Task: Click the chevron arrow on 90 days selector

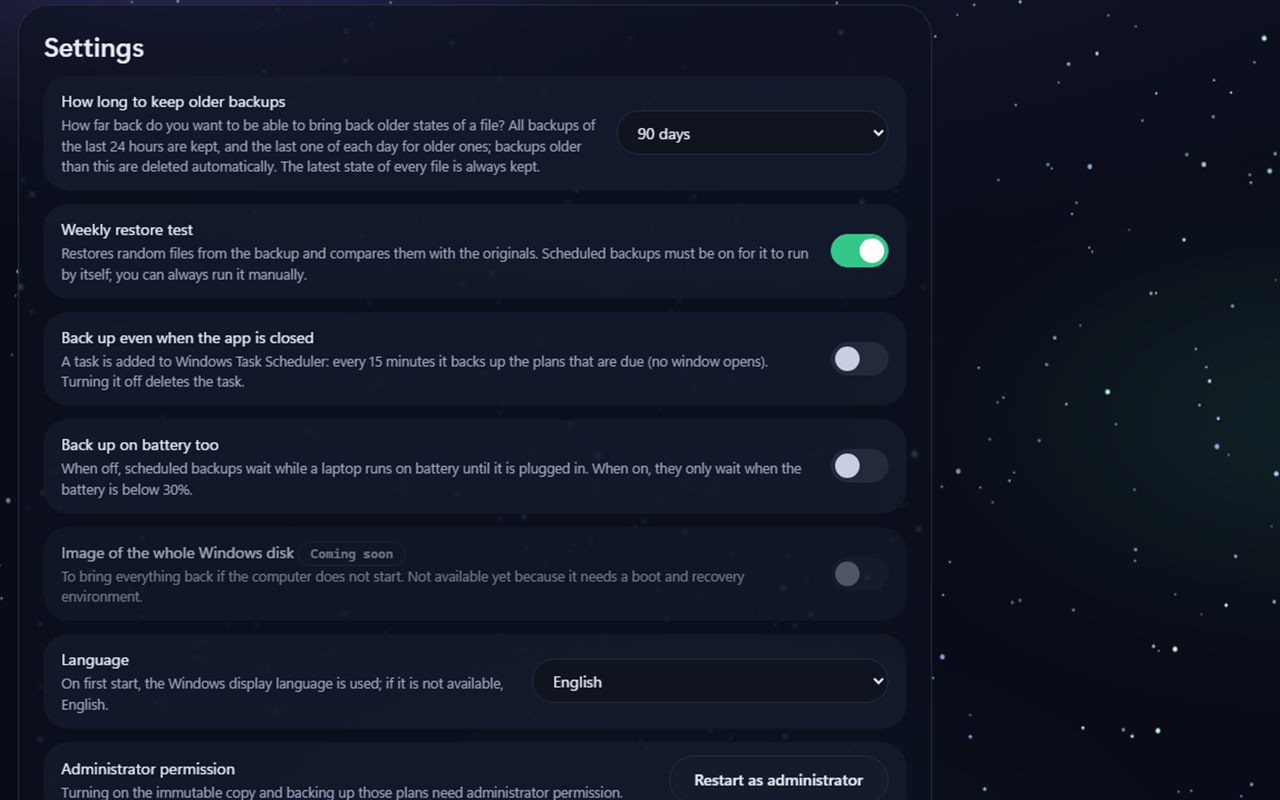Action: pyautogui.click(x=878, y=133)
